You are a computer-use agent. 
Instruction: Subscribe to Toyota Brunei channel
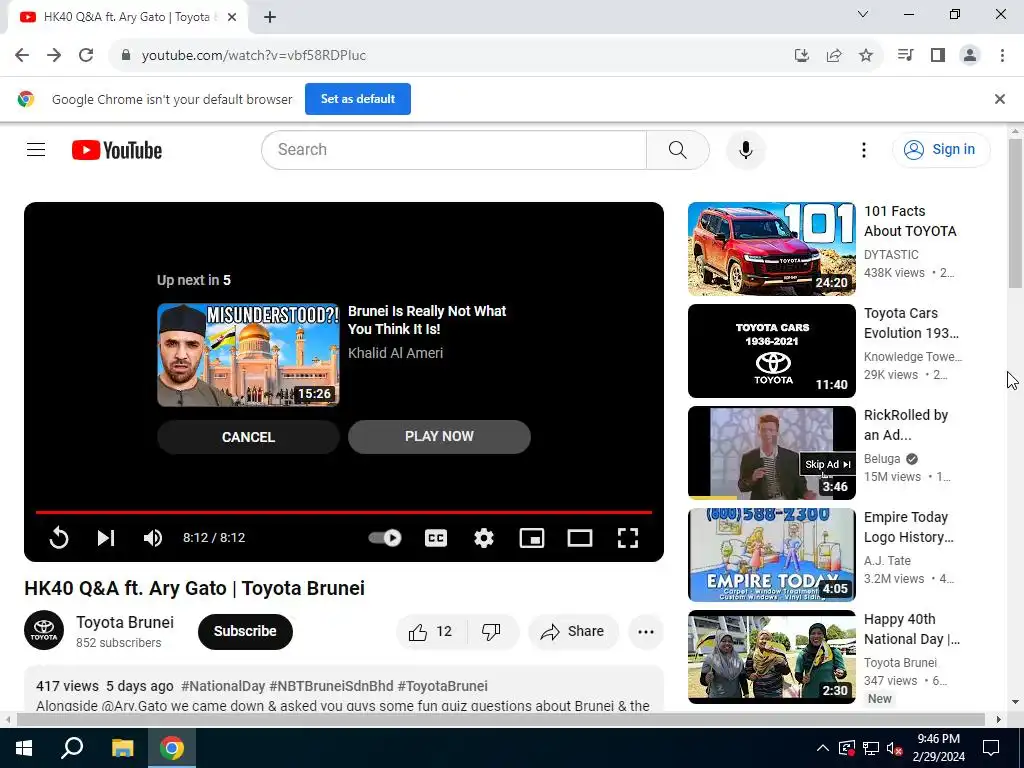245,631
